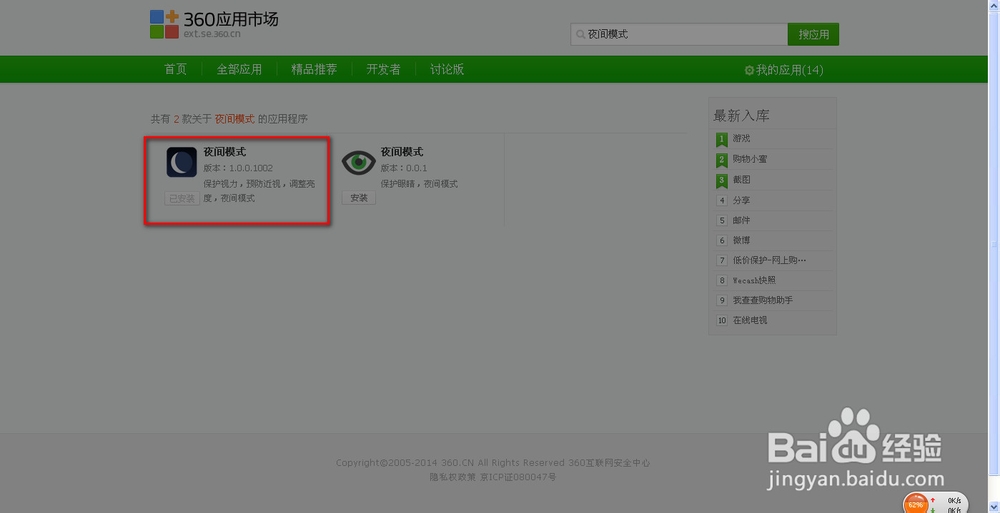Open 邮件 in 最新入库 list
The height and width of the screenshot is (513, 1000).
pos(741,220)
